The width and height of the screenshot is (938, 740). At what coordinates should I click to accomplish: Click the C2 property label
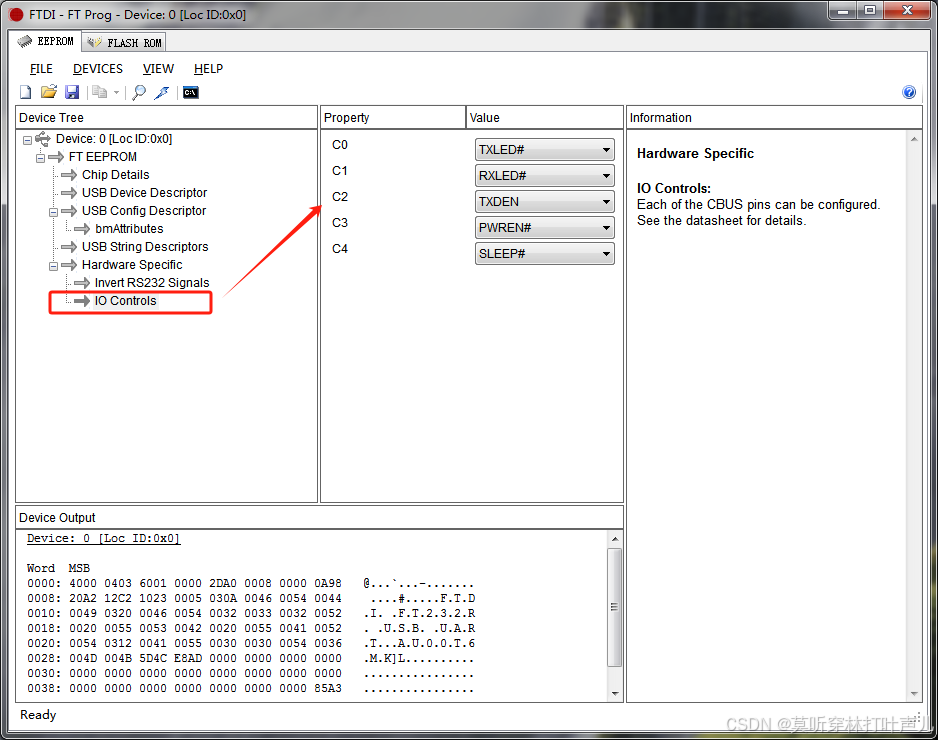click(340, 197)
